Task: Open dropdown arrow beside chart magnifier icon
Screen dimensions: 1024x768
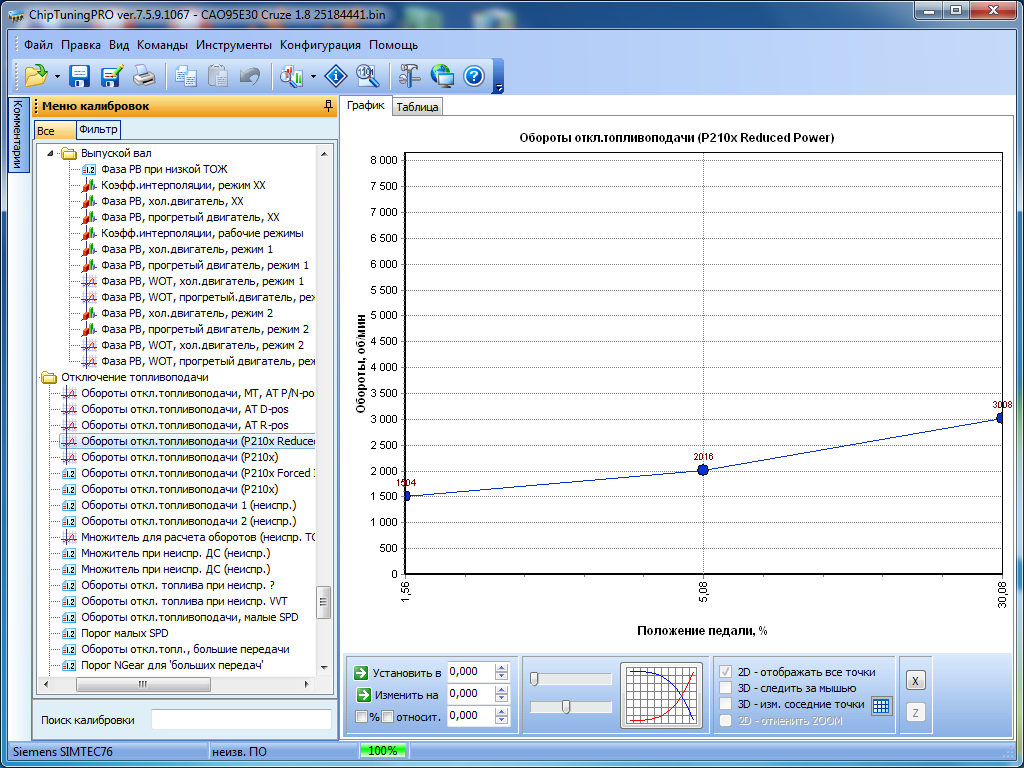Action: click(314, 76)
